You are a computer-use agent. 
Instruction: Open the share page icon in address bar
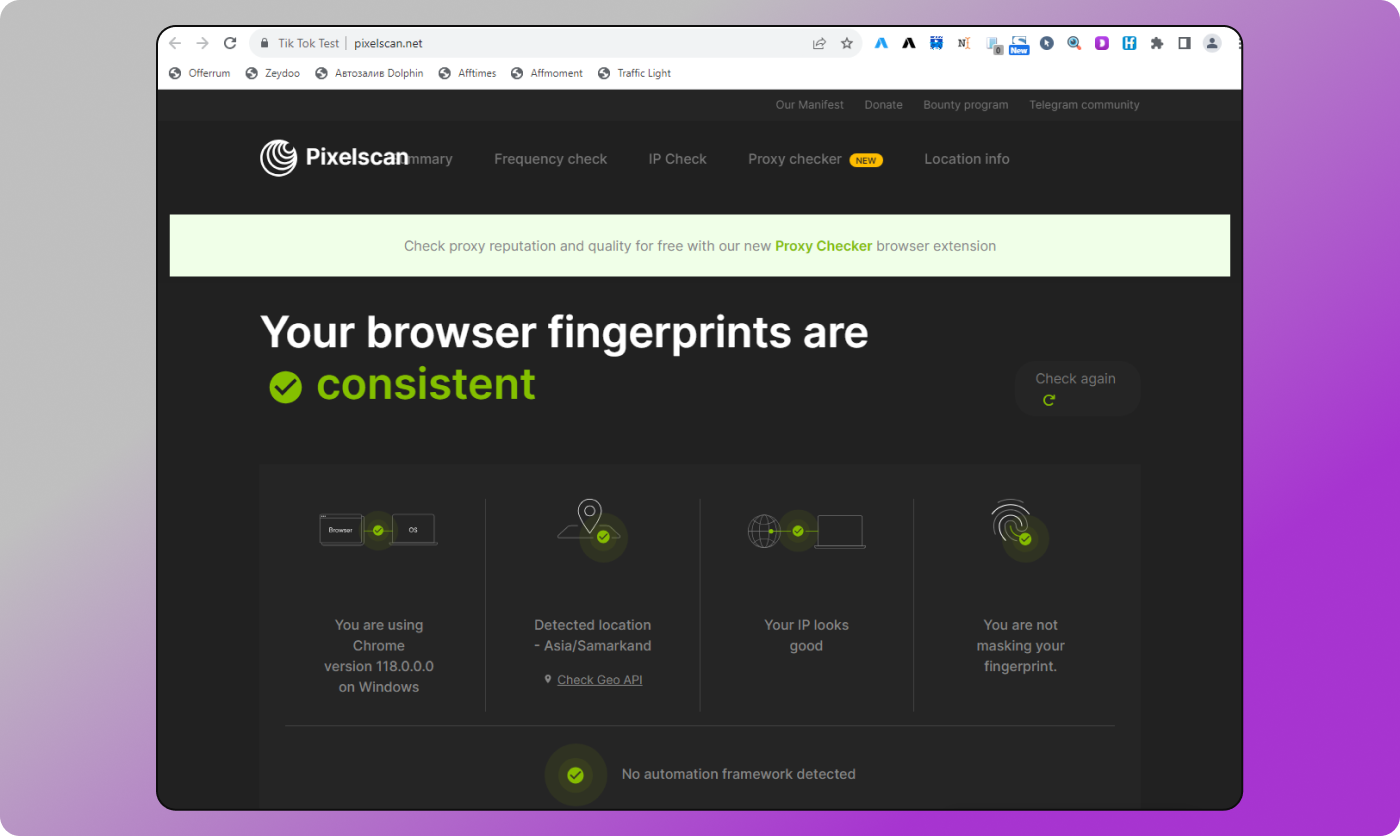pyautogui.click(x=819, y=43)
